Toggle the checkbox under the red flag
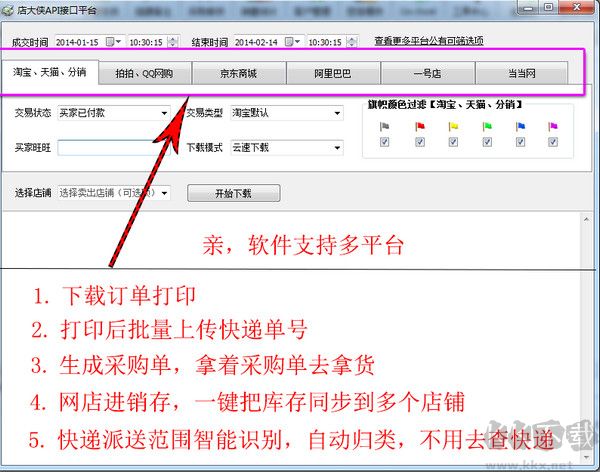This screenshot has width=600, height=472. click(419, 143)
